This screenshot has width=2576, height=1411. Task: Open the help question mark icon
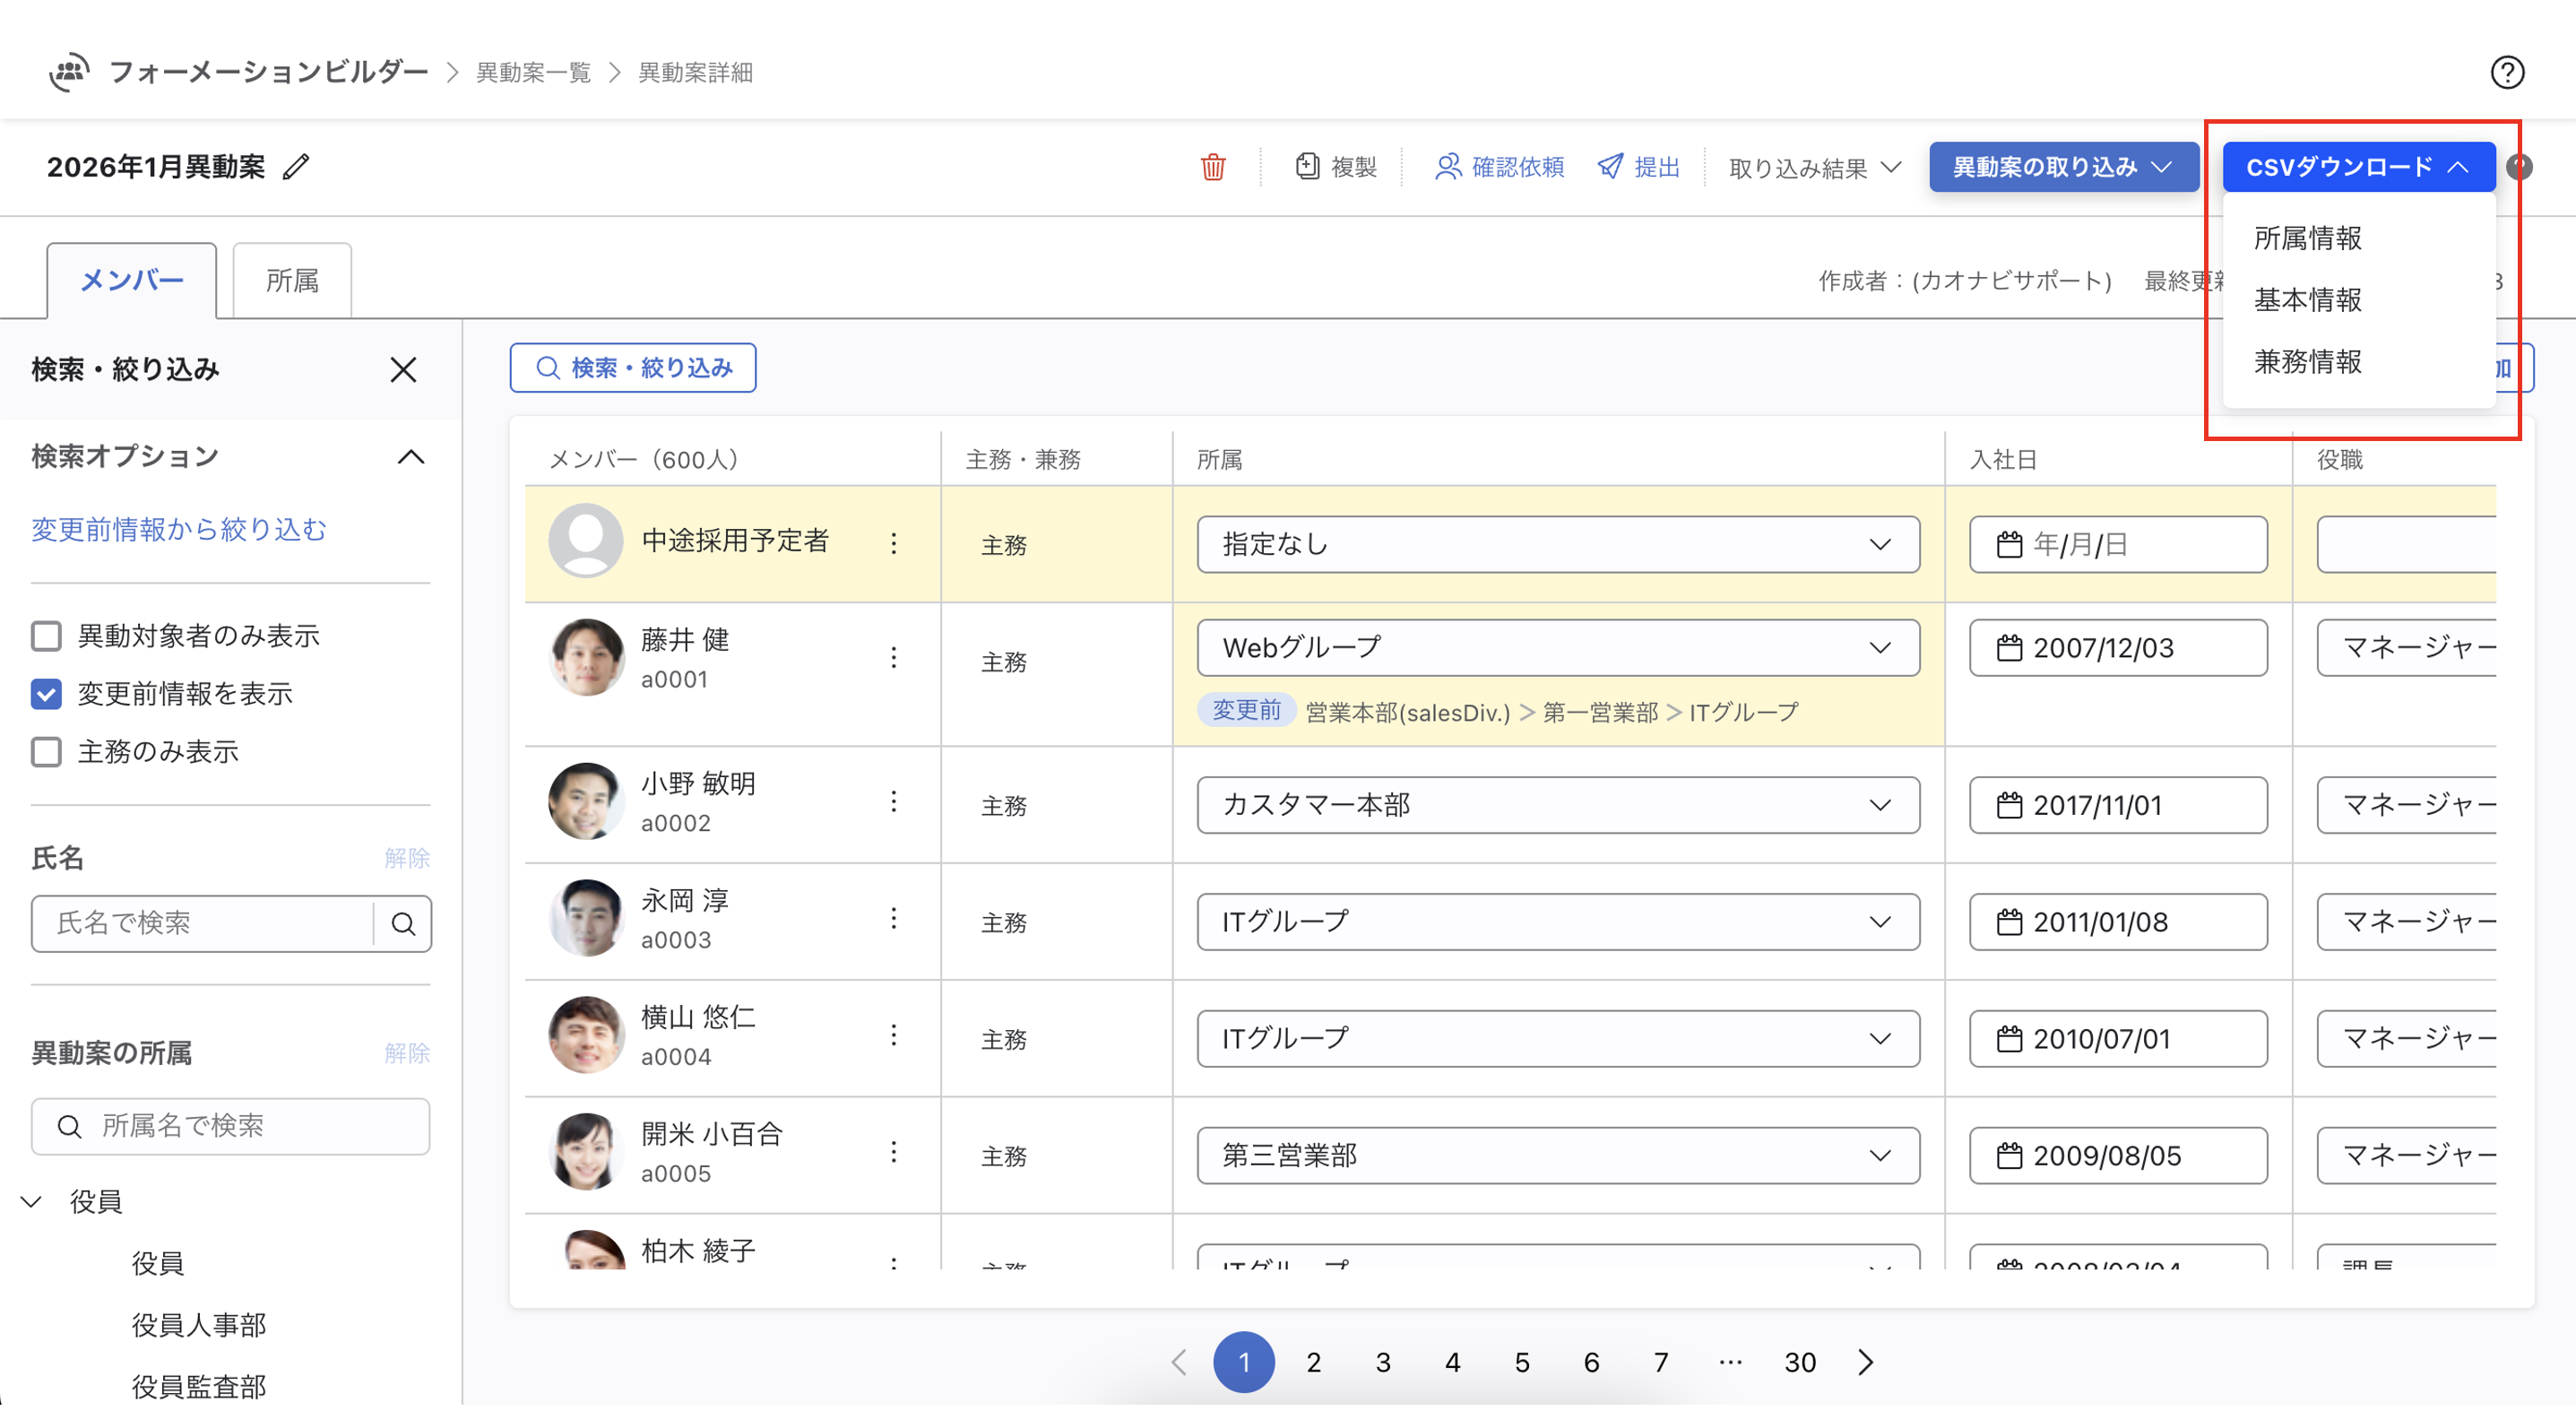[x=2506, y=72]
